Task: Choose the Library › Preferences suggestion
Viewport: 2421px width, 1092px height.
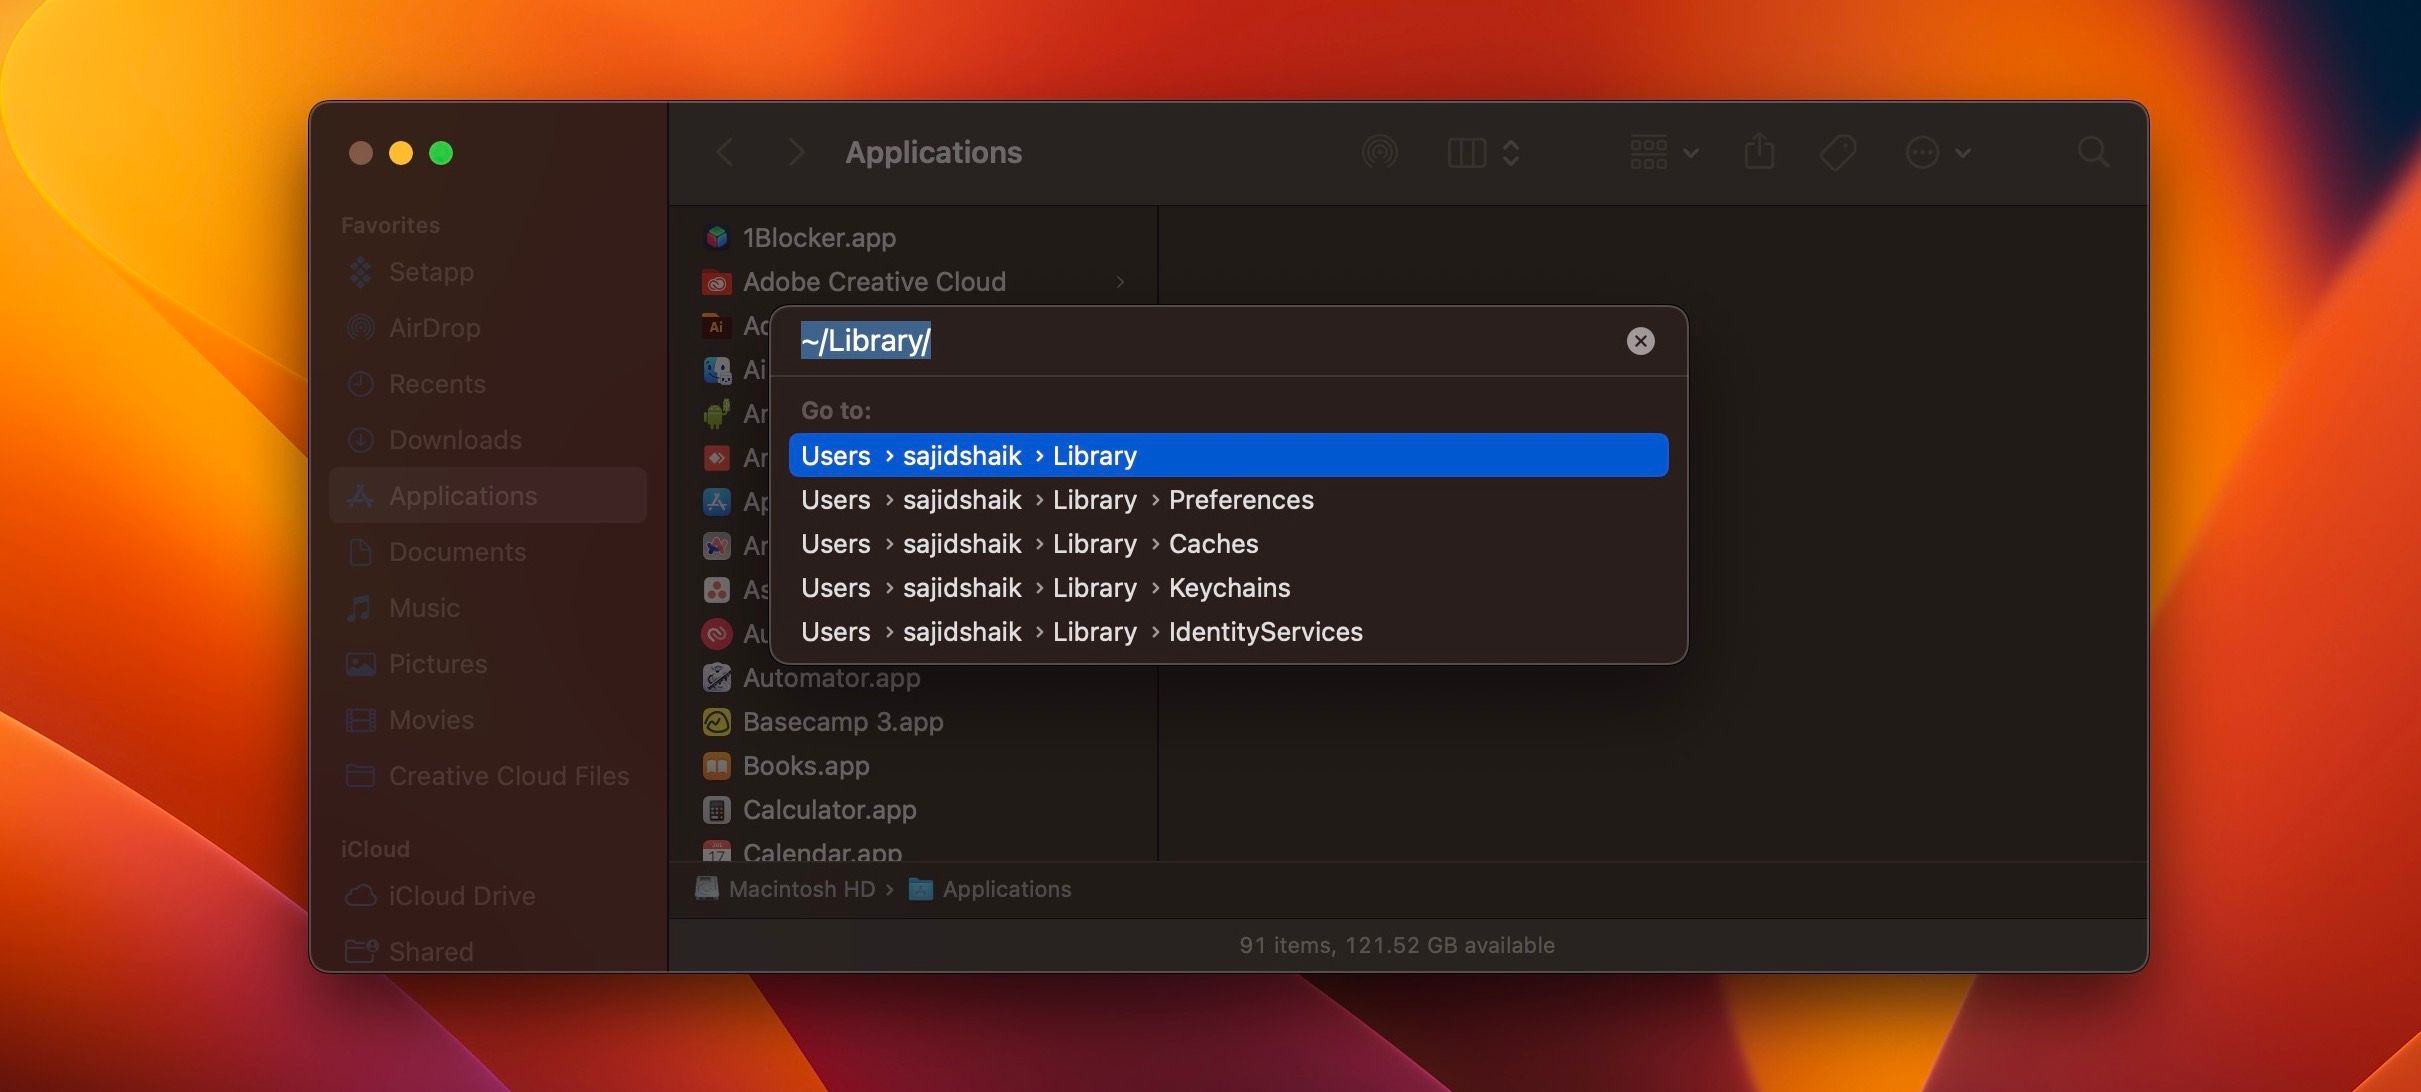Action: [x=1228, y=500]
